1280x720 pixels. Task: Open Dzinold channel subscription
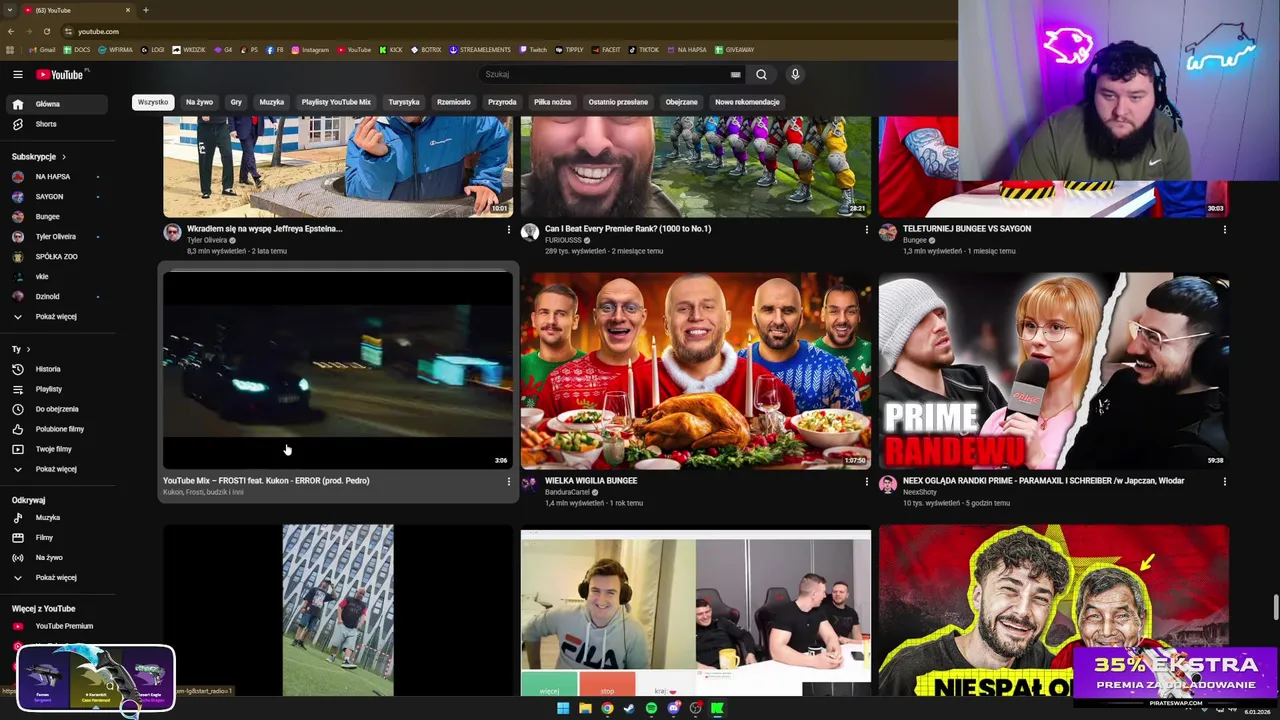tap(58, 296)
